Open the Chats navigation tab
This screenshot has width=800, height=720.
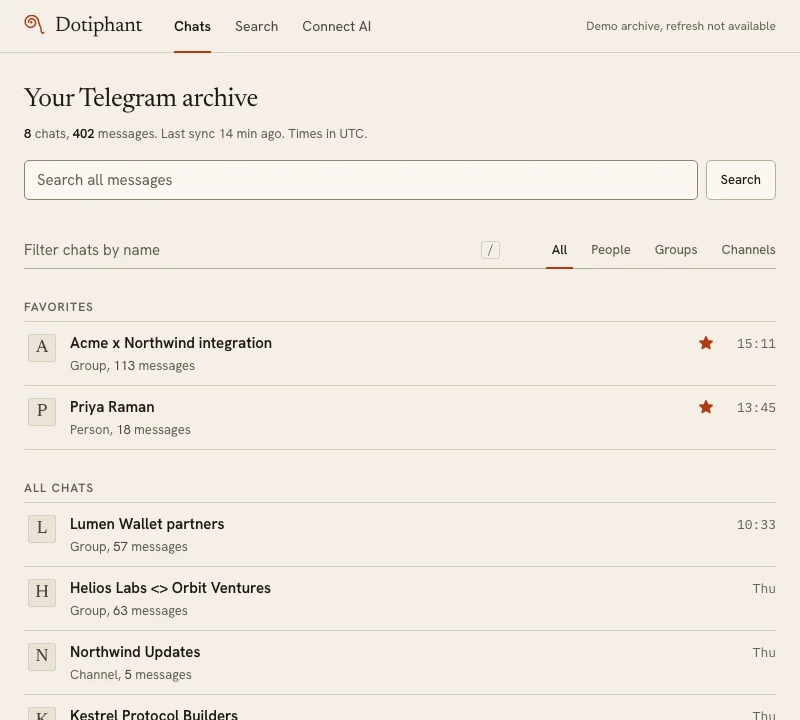(192, 26)
